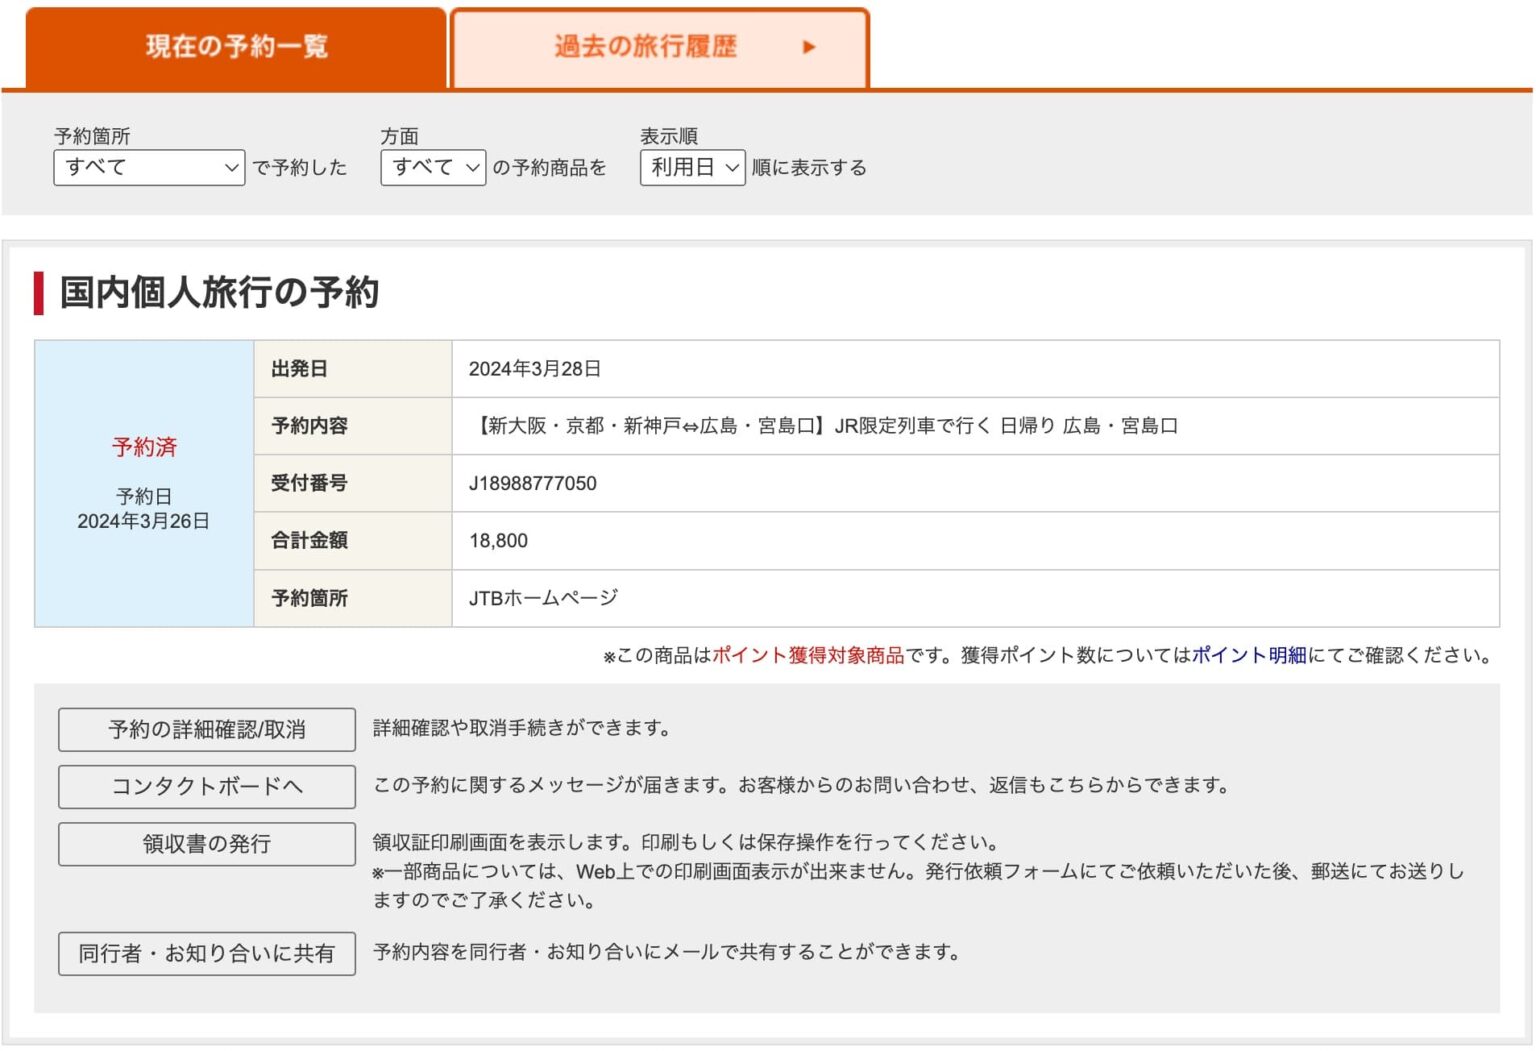Screen dimensions: 1536x1051
Task: Click the departure date 2024年3月28日
Action: (535, 369)
